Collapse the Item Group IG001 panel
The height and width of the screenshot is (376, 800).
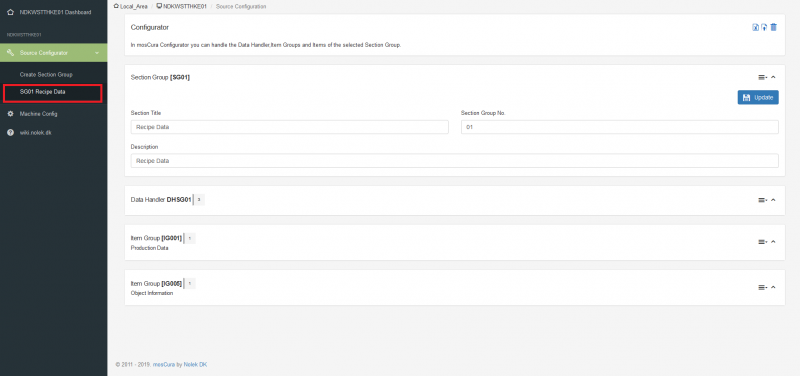pyautogui.click(x=773, y=242)
